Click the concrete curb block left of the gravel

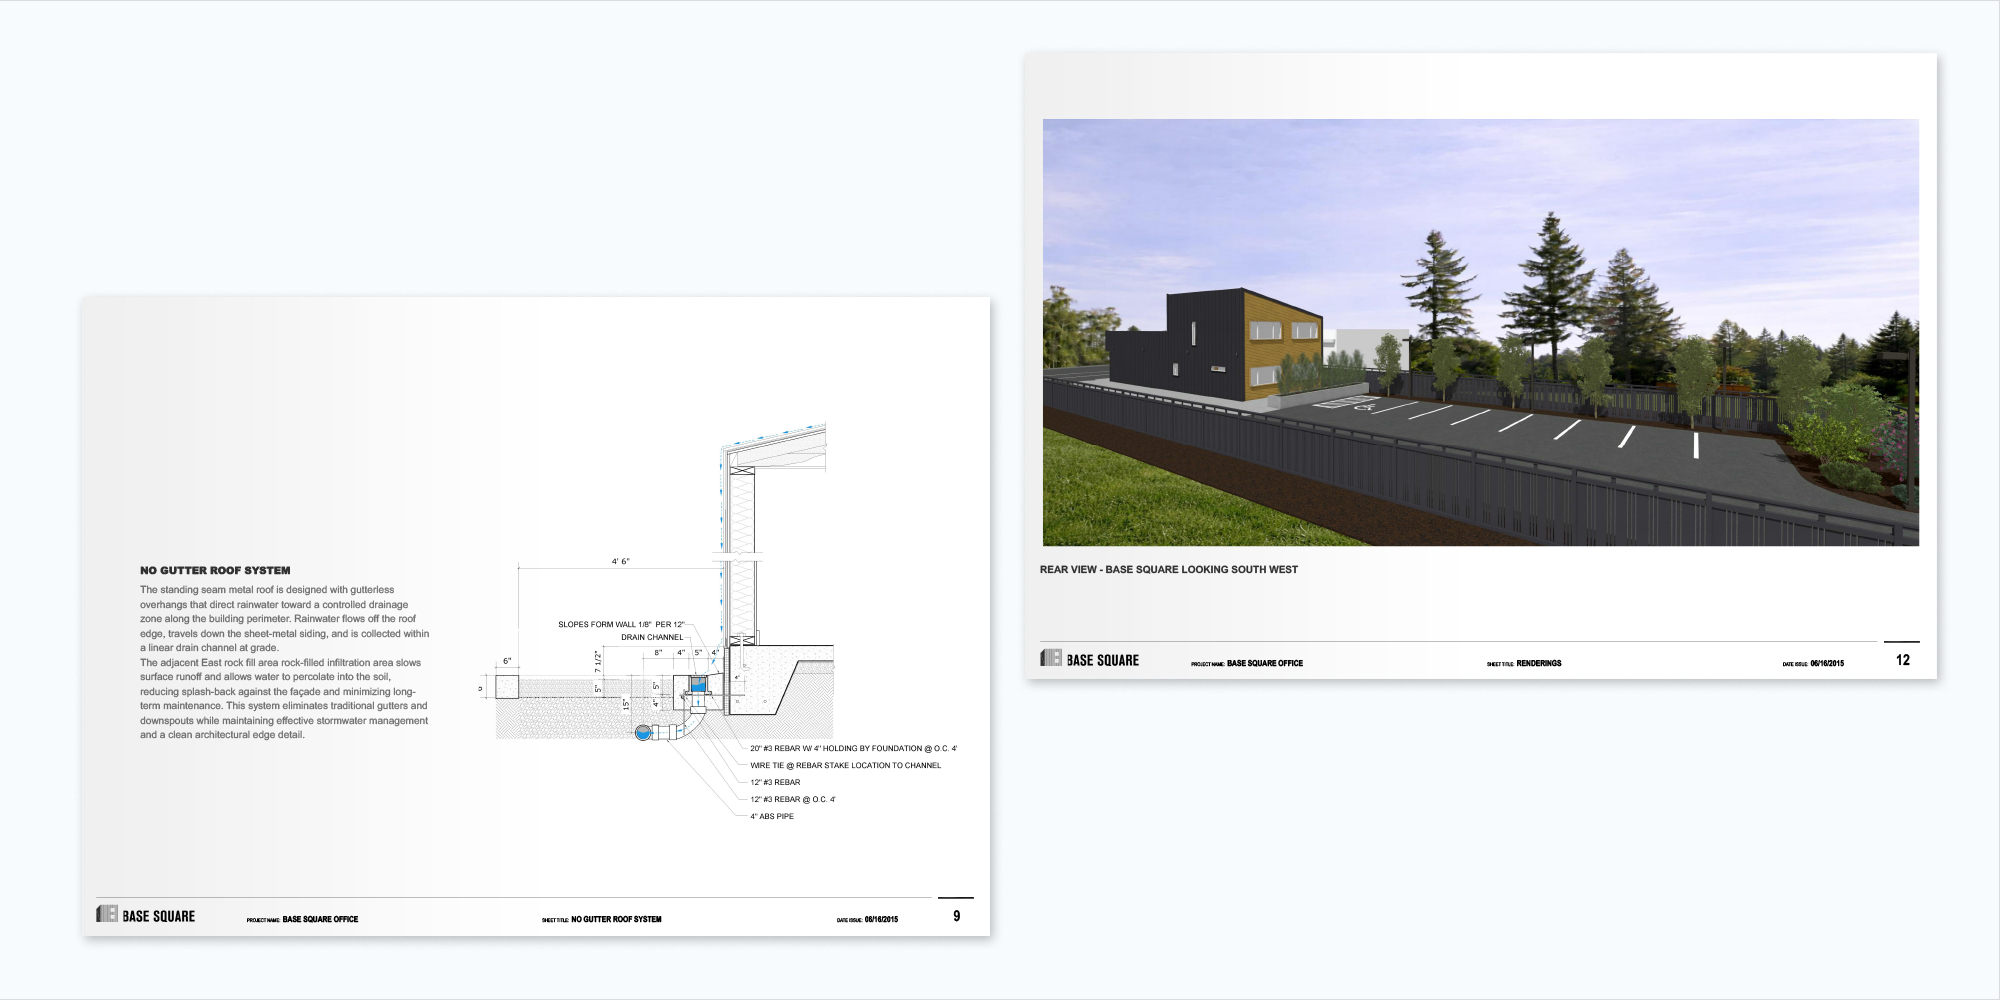507,687
